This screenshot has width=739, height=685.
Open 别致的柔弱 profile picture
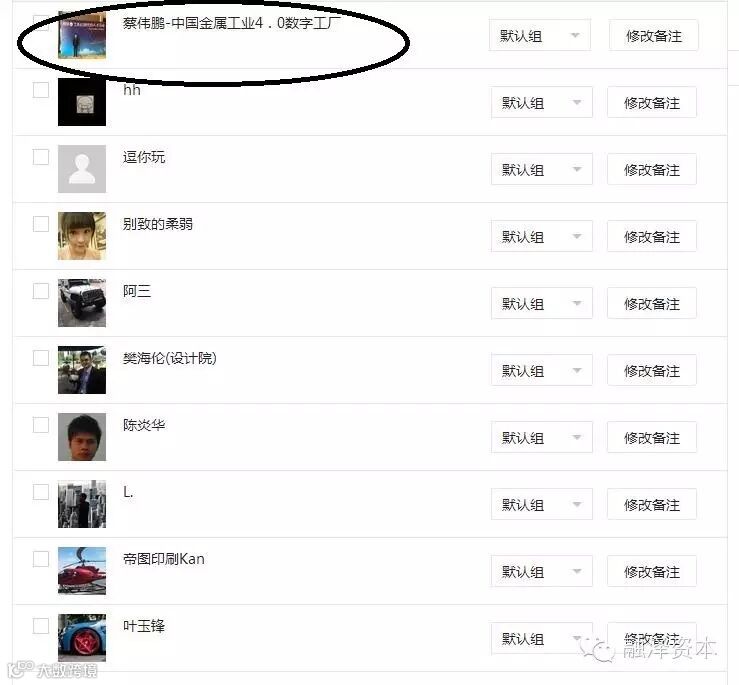[x=82, y=236]
